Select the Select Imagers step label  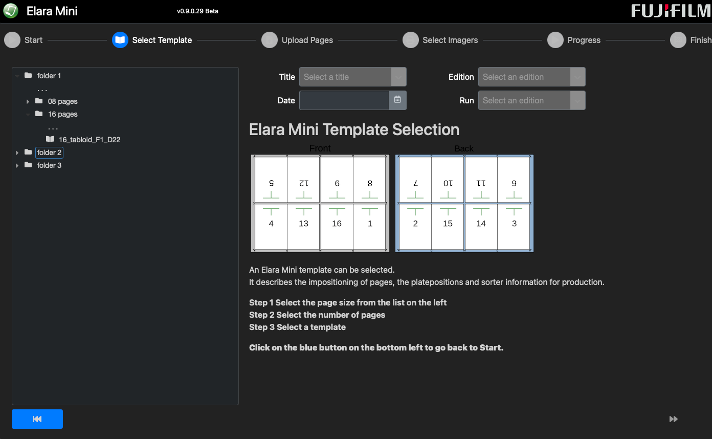click(x=450, y=40)
